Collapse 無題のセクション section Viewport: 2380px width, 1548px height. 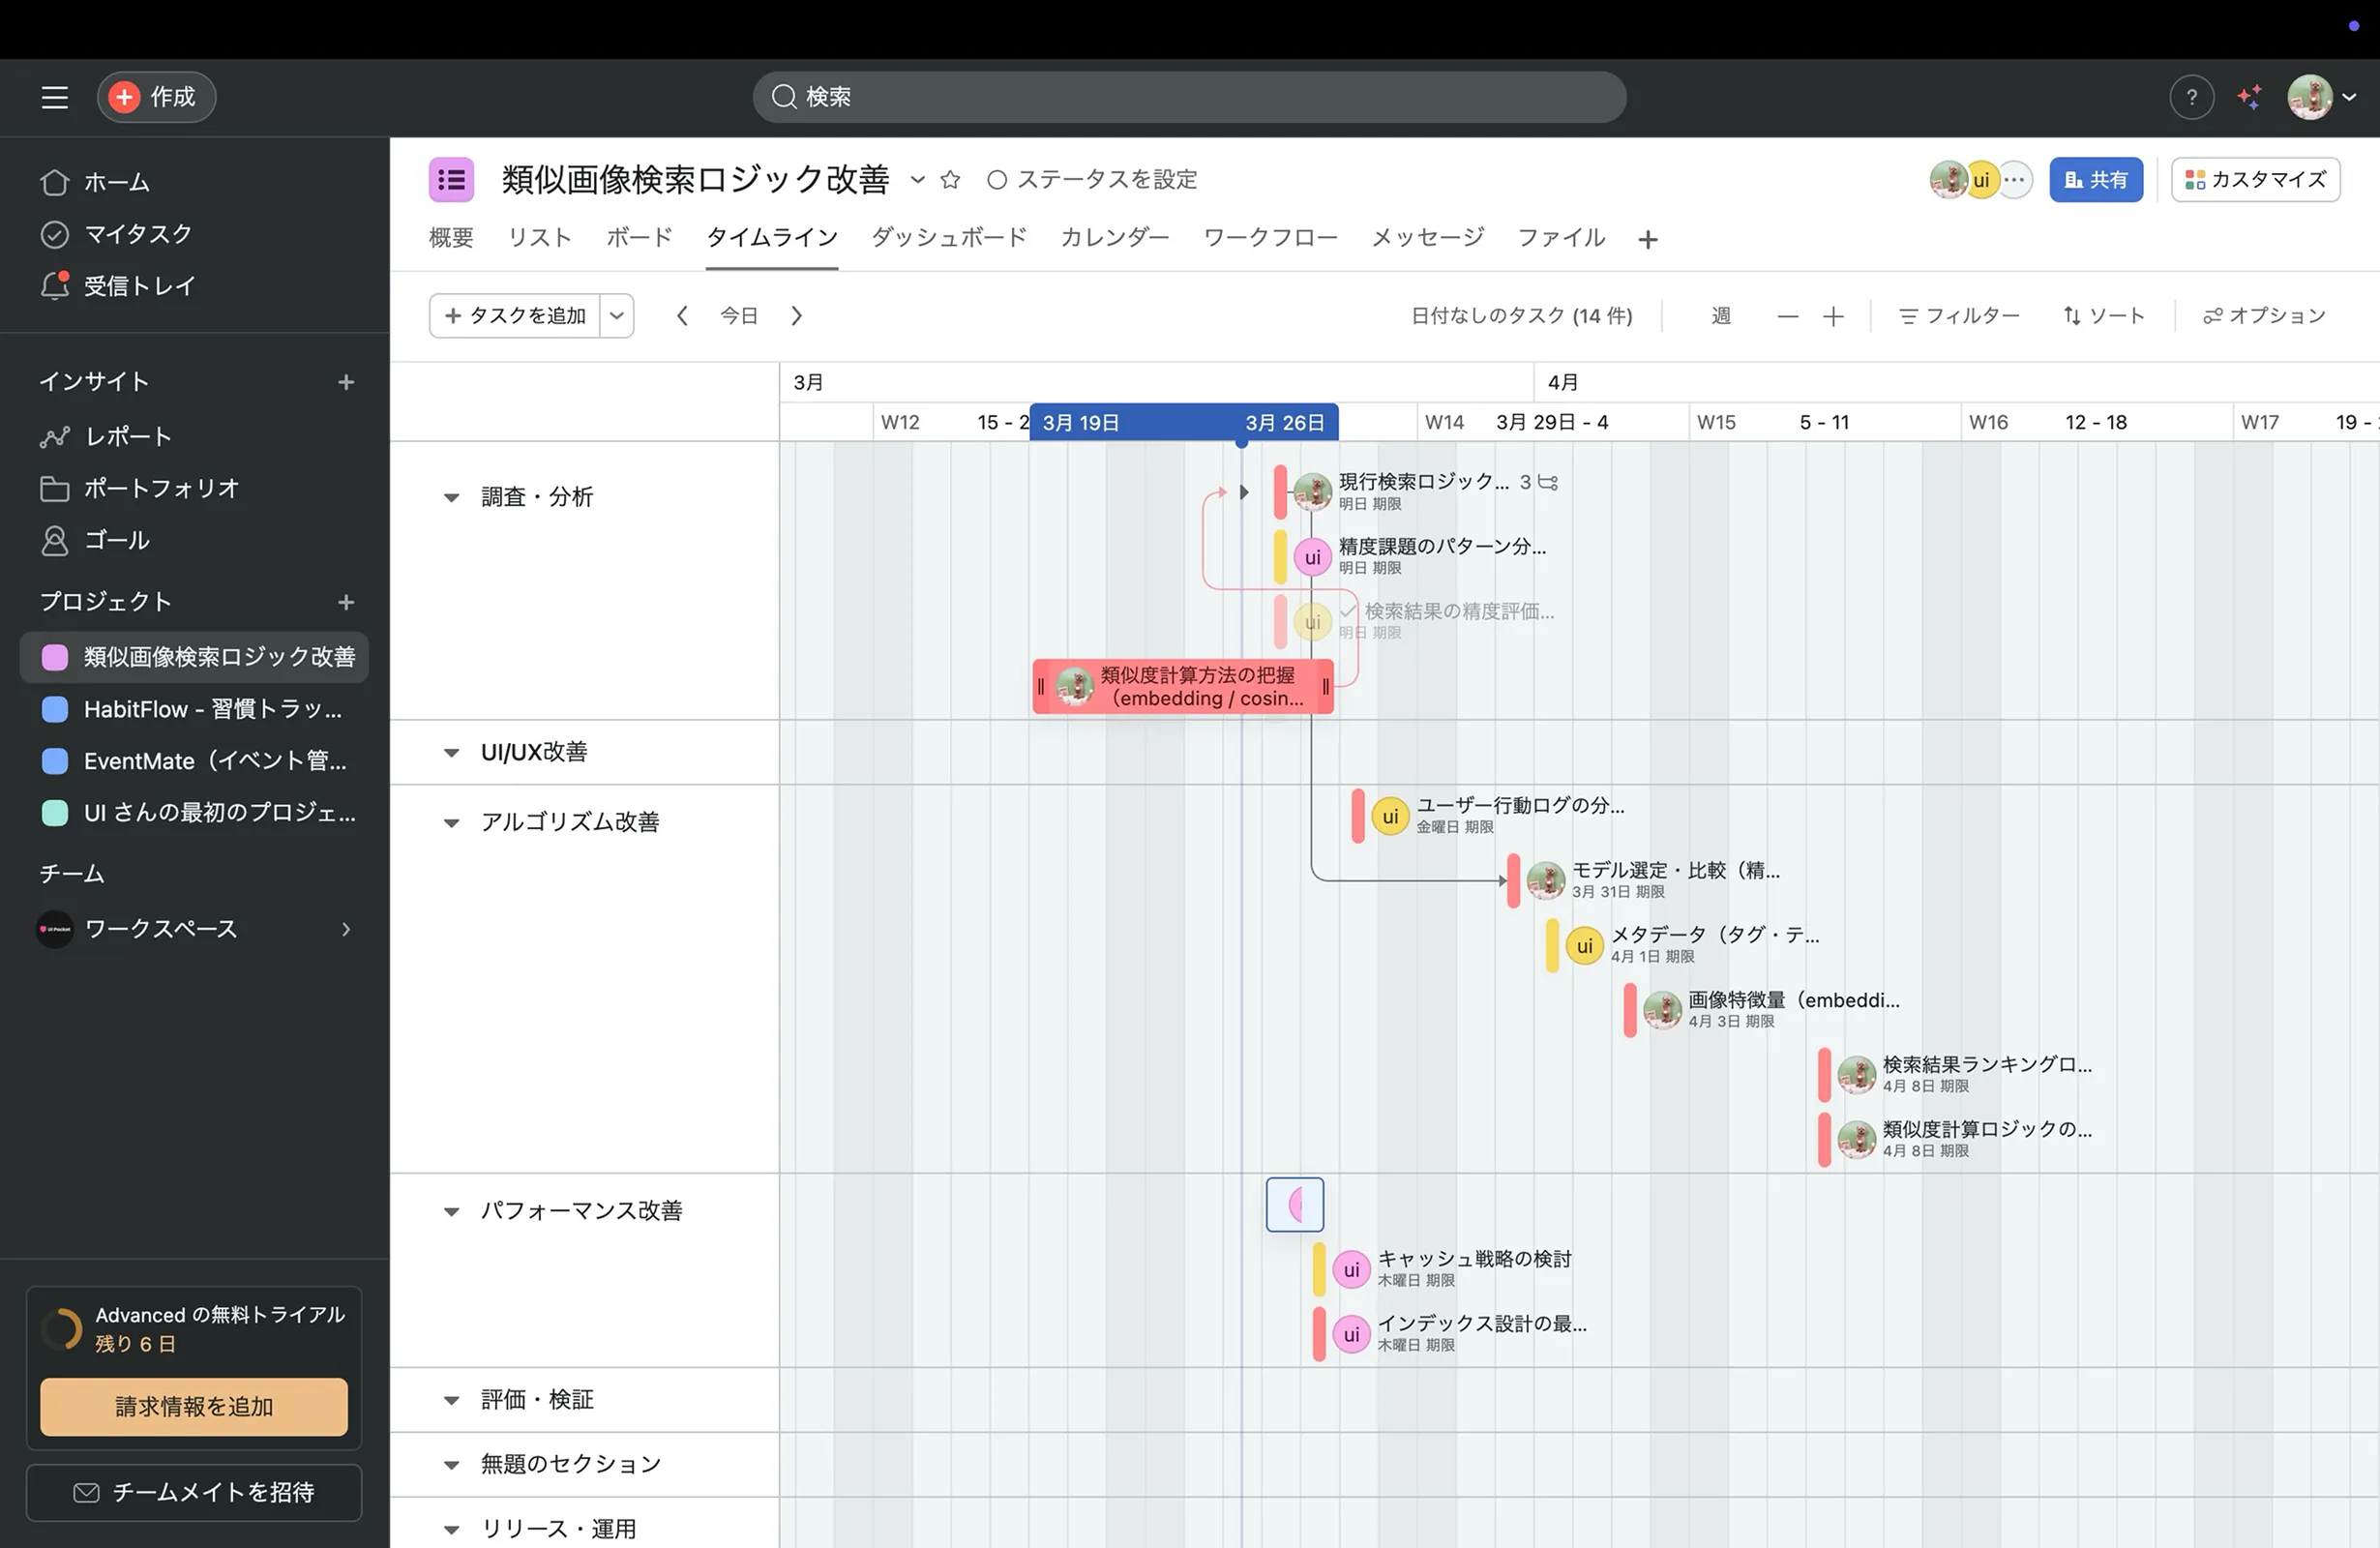coord(451,1465)
